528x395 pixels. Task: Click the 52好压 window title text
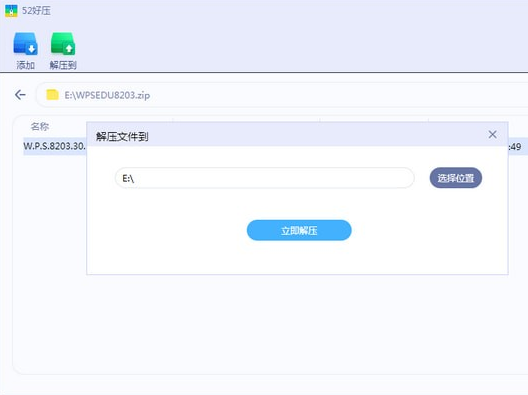[x=36, y=11]
